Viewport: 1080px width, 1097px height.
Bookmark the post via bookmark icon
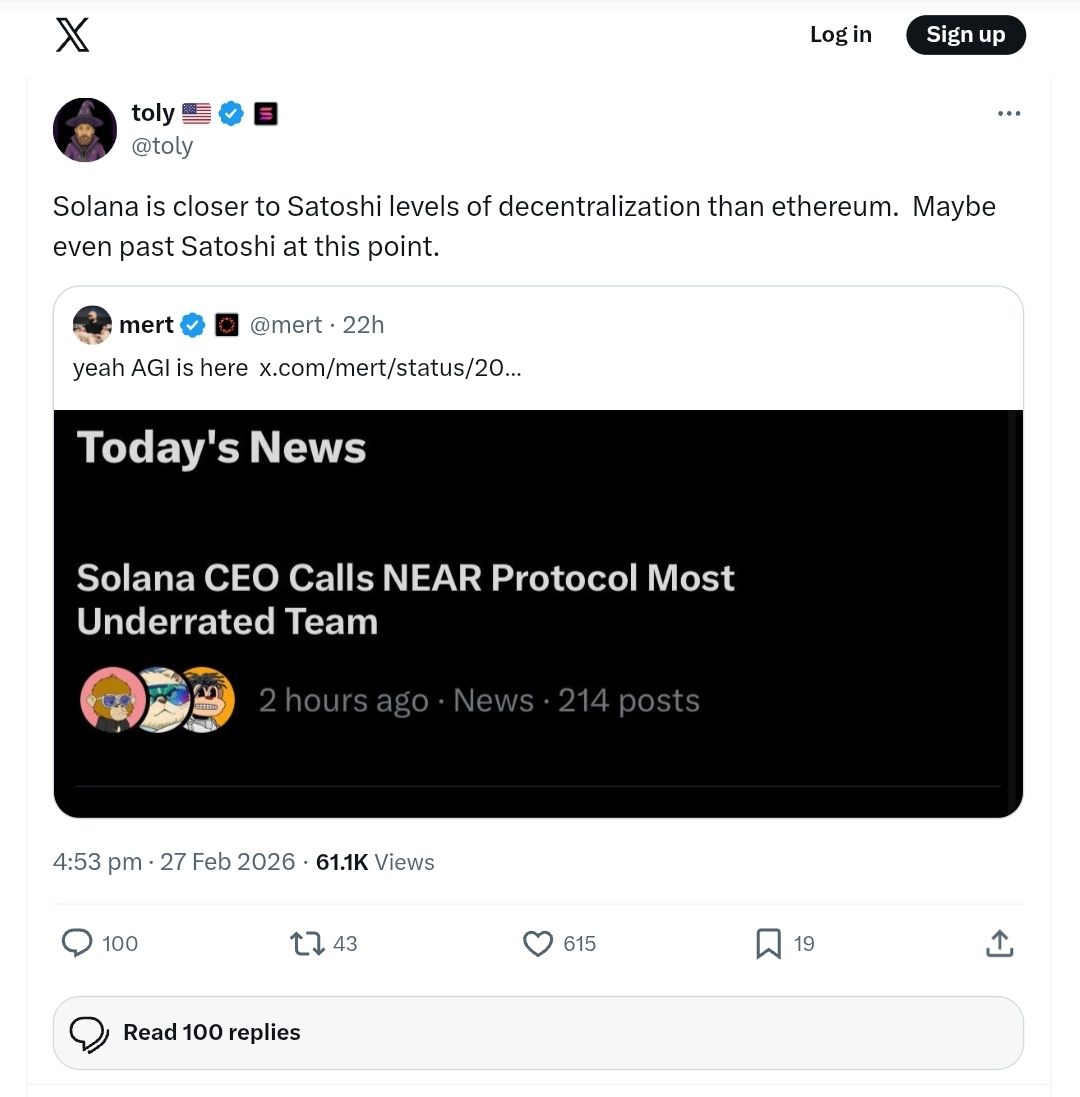[x=768, y=943]
